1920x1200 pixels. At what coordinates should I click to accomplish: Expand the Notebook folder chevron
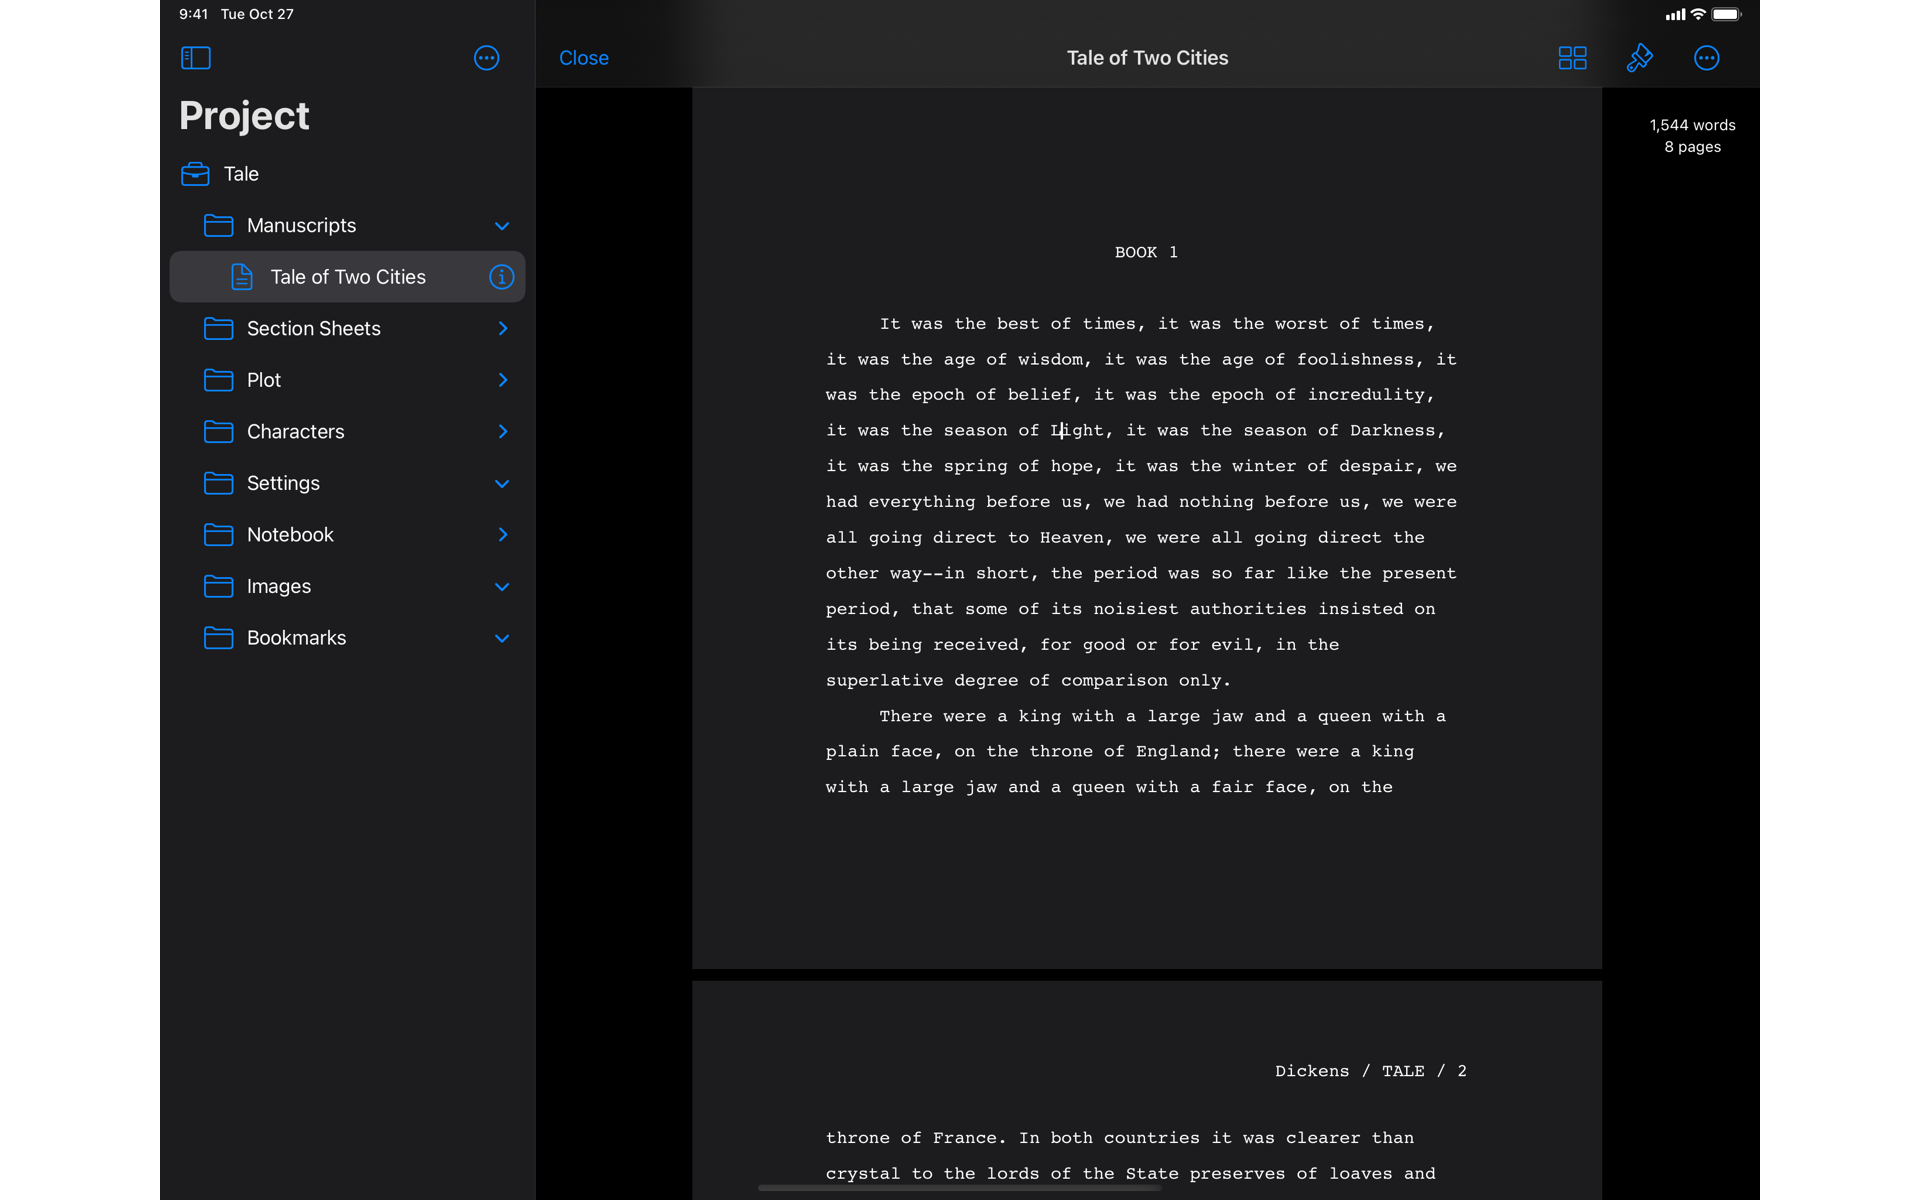(x=503, y=535)
